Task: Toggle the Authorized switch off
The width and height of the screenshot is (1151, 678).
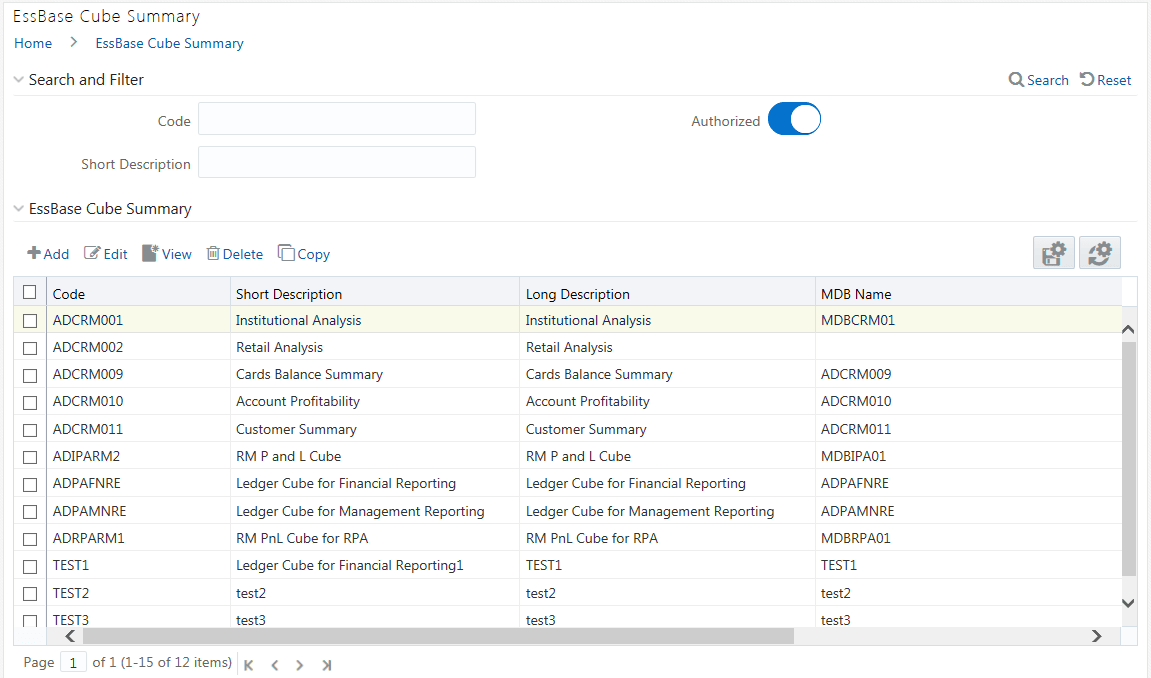Action: (794, 120)
